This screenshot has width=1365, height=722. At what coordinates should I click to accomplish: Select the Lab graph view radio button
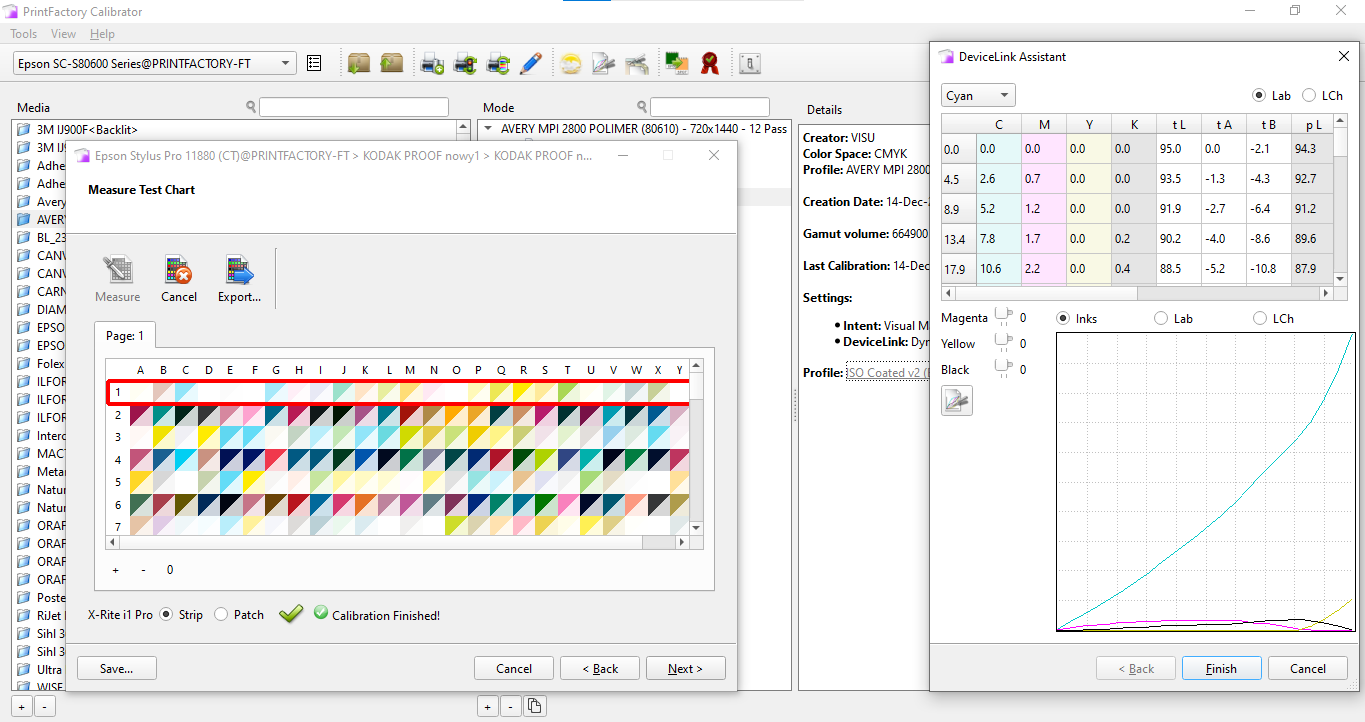1161,319
